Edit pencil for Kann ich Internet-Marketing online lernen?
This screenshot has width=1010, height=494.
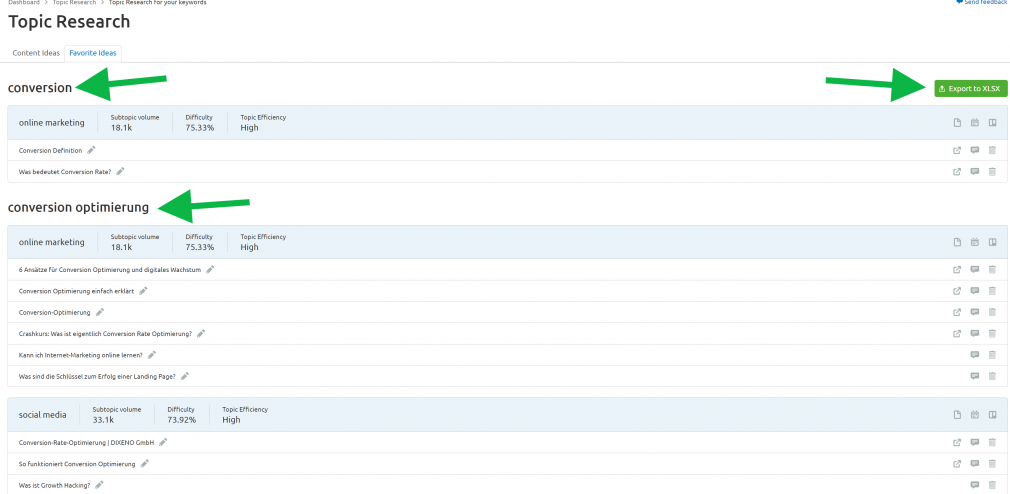(x=152, y=354)
